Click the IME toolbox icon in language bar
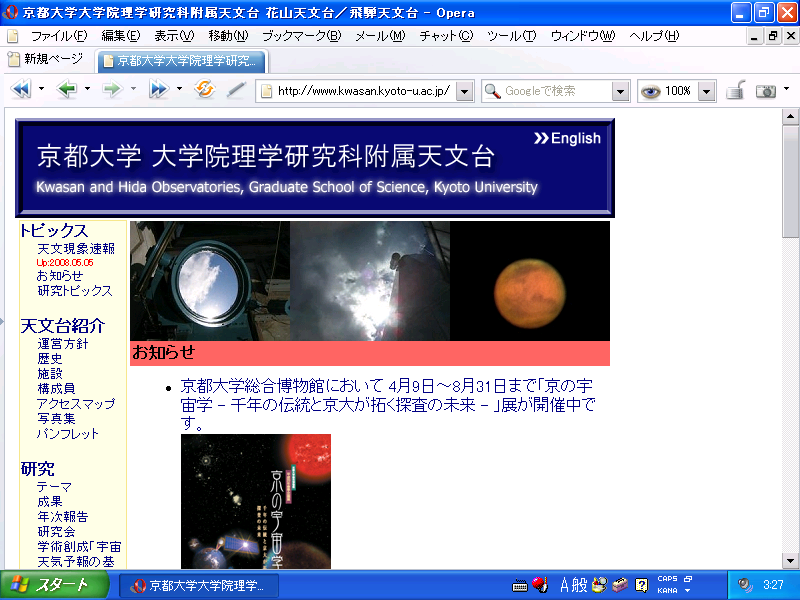The height and width of the screenshot is (600, 800). 620,585
